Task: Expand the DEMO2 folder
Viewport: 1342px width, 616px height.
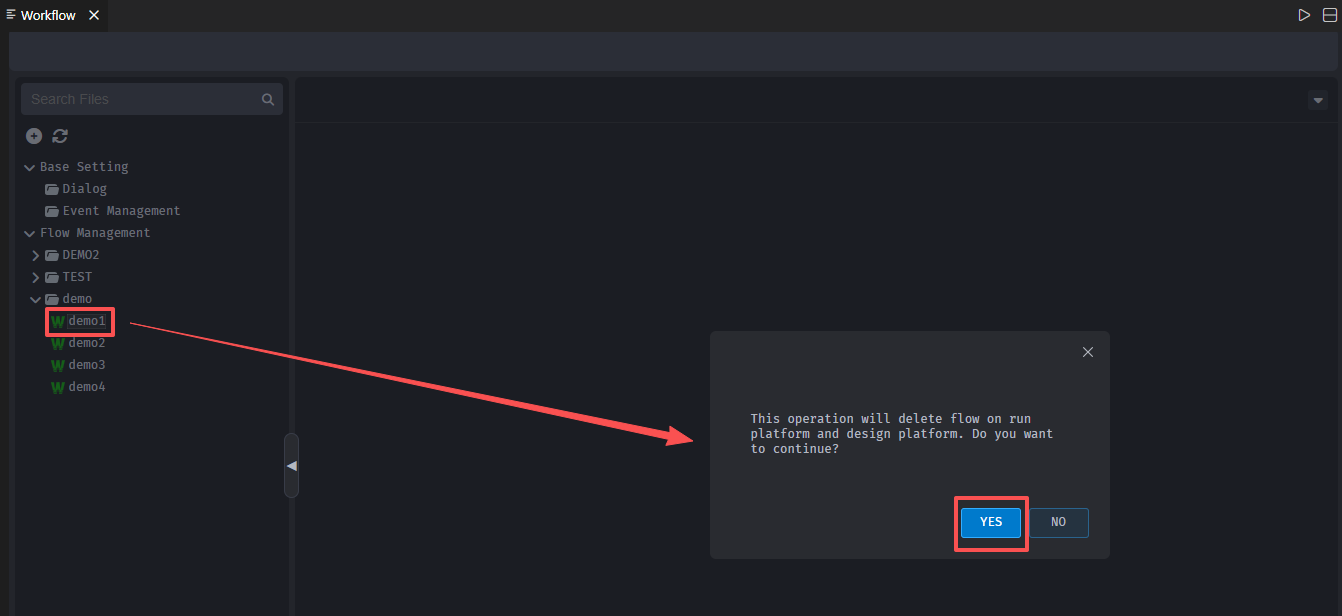Action: click(36, 255)
